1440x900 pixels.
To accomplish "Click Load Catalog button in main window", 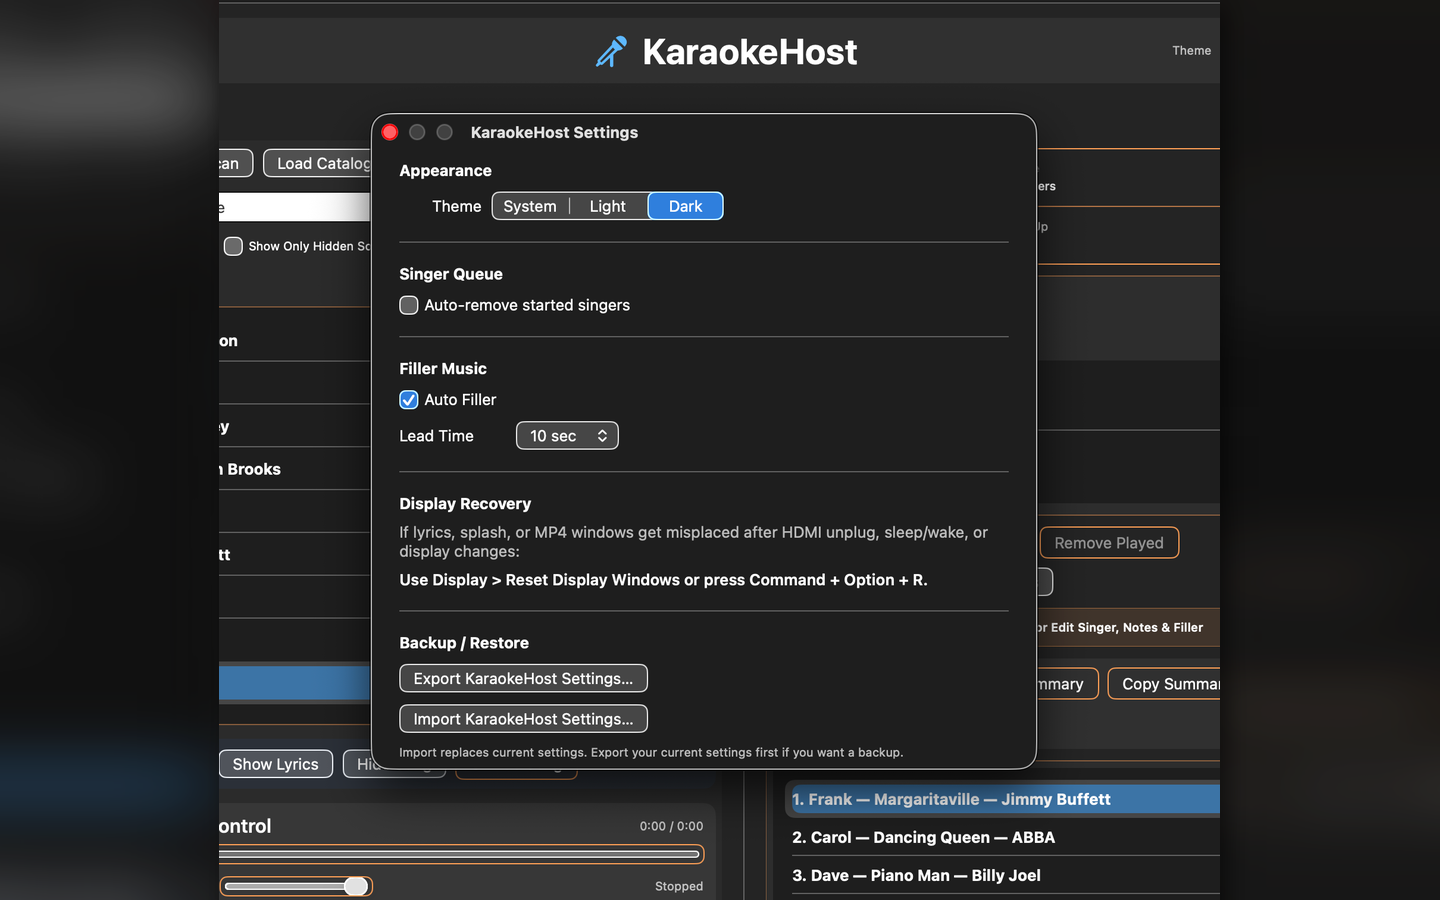I will pyautogui.click(x=318, y=163).
